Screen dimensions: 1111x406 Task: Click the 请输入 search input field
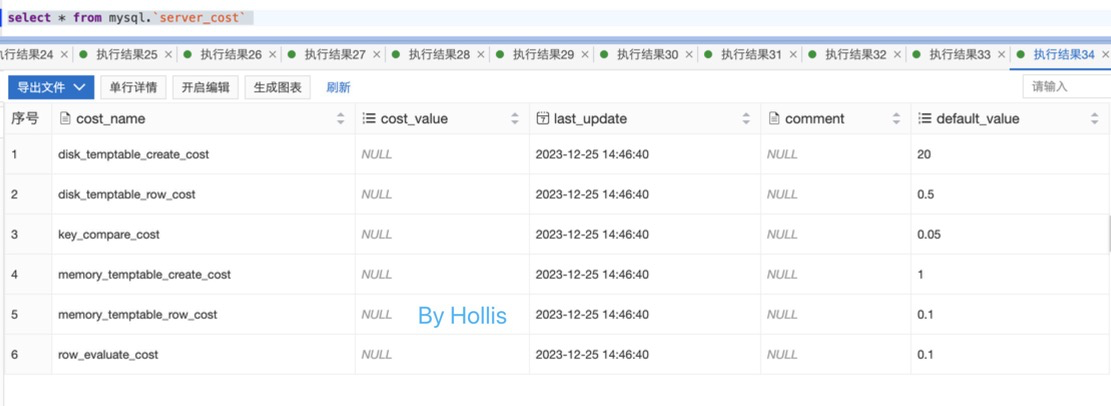[x=1066, y=87]
